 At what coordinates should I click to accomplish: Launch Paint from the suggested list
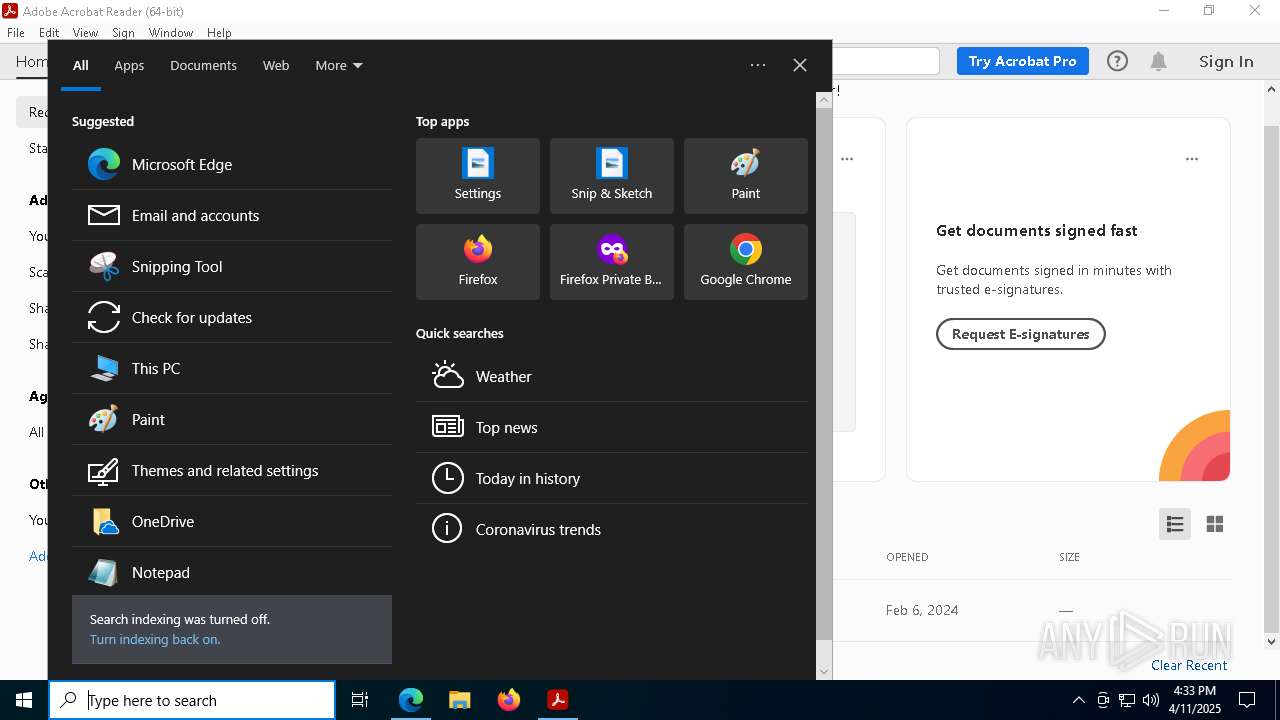tap(232, 419)
